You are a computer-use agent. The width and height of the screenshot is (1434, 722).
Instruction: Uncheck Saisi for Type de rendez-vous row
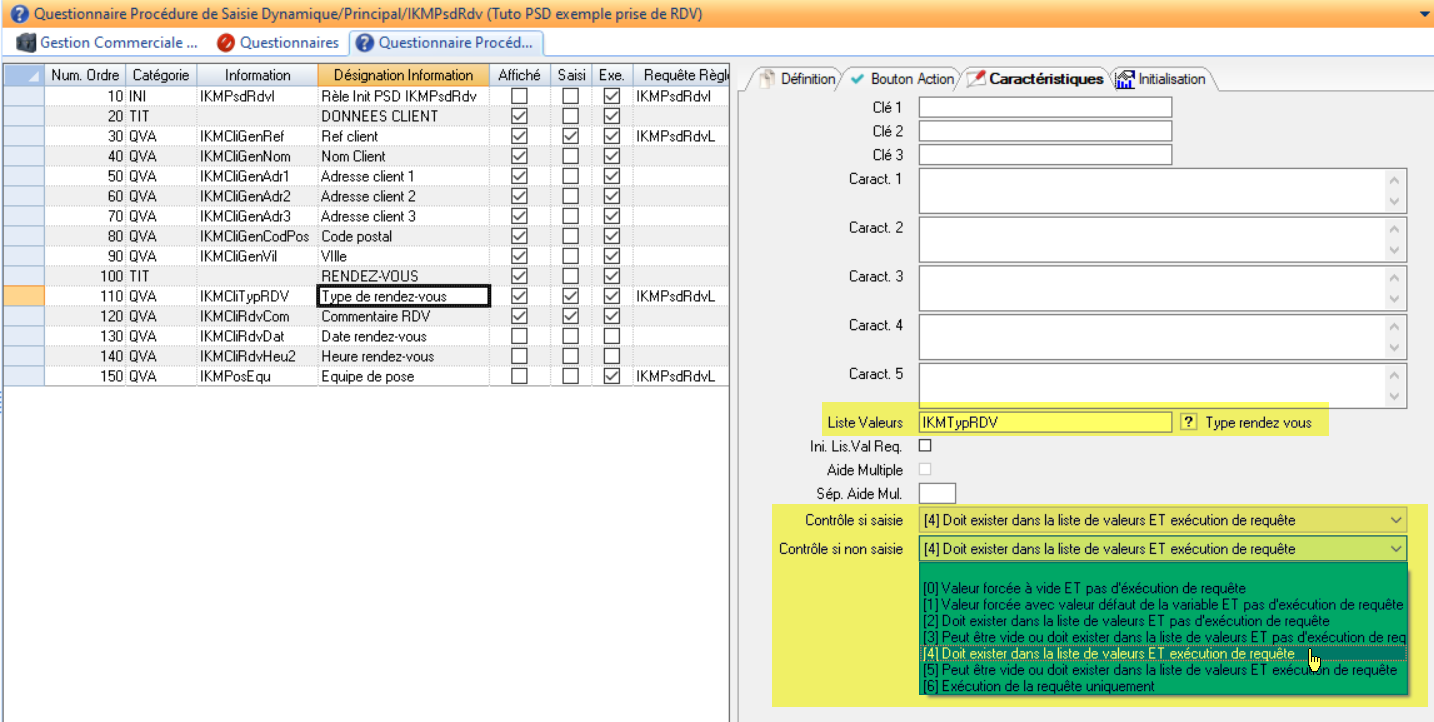tap(570, 296)
